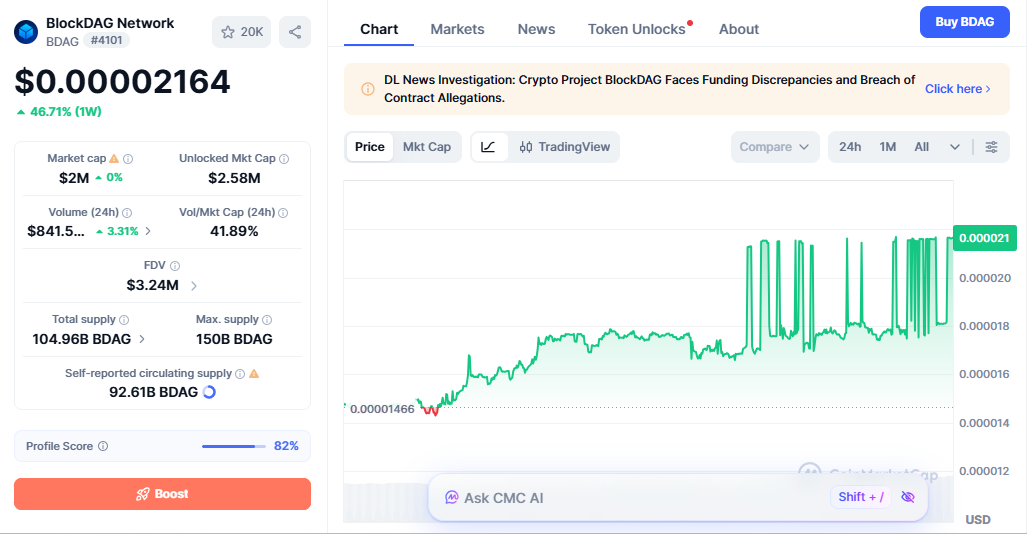1027x534 pixels.
Task: Select the 24h chart range
Action: tap(850, 147)
